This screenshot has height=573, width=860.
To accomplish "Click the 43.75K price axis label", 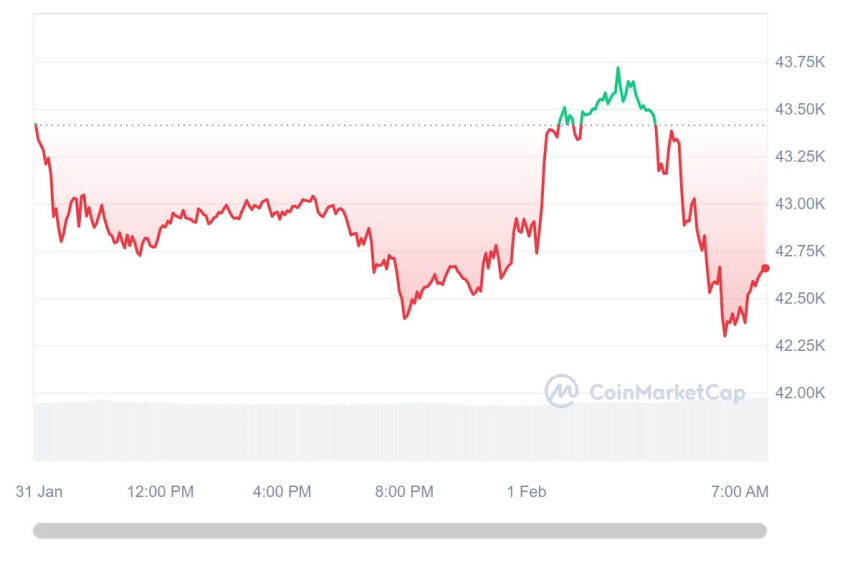I will [800, 62].
